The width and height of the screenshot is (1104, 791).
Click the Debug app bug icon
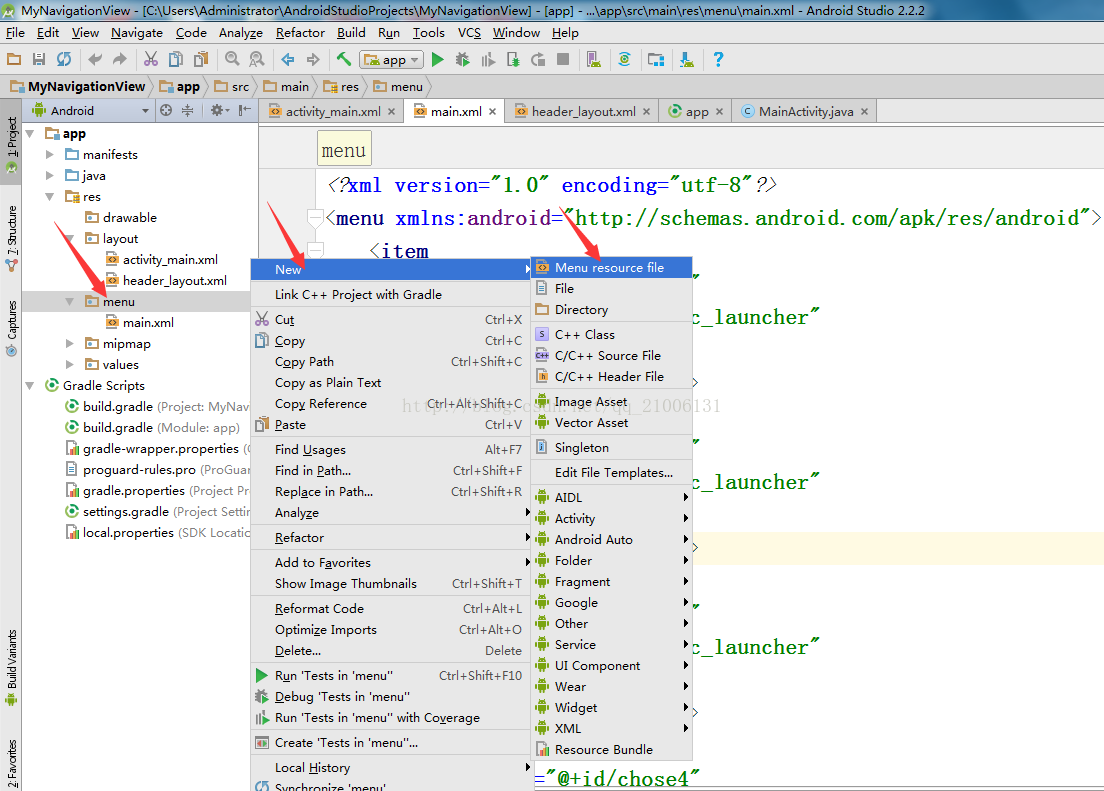coord(463,60)
